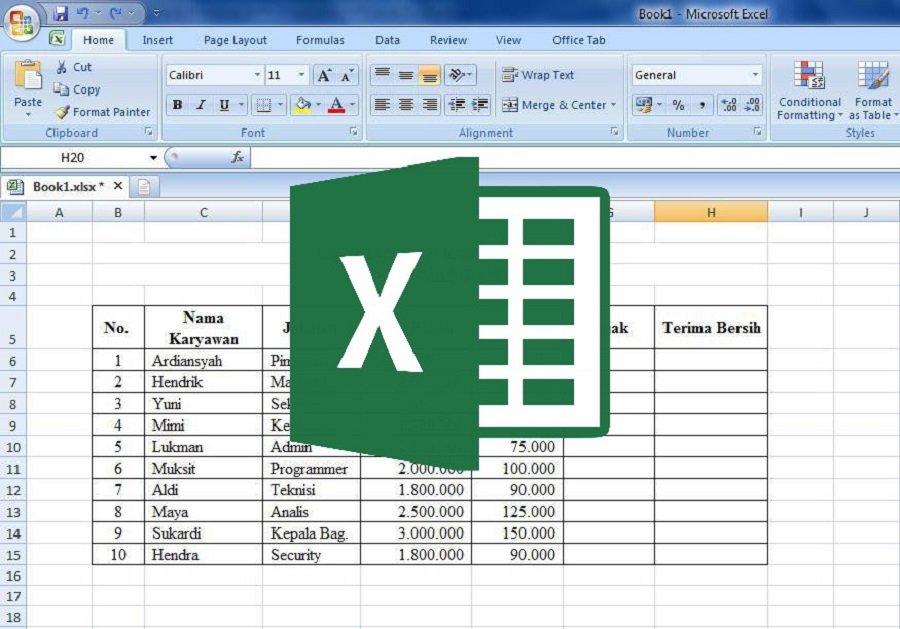This screenshot has width=900, height=629.
Task: Click the new document tab icon beside Book1.xlsx
Action: tap(143, 187)
